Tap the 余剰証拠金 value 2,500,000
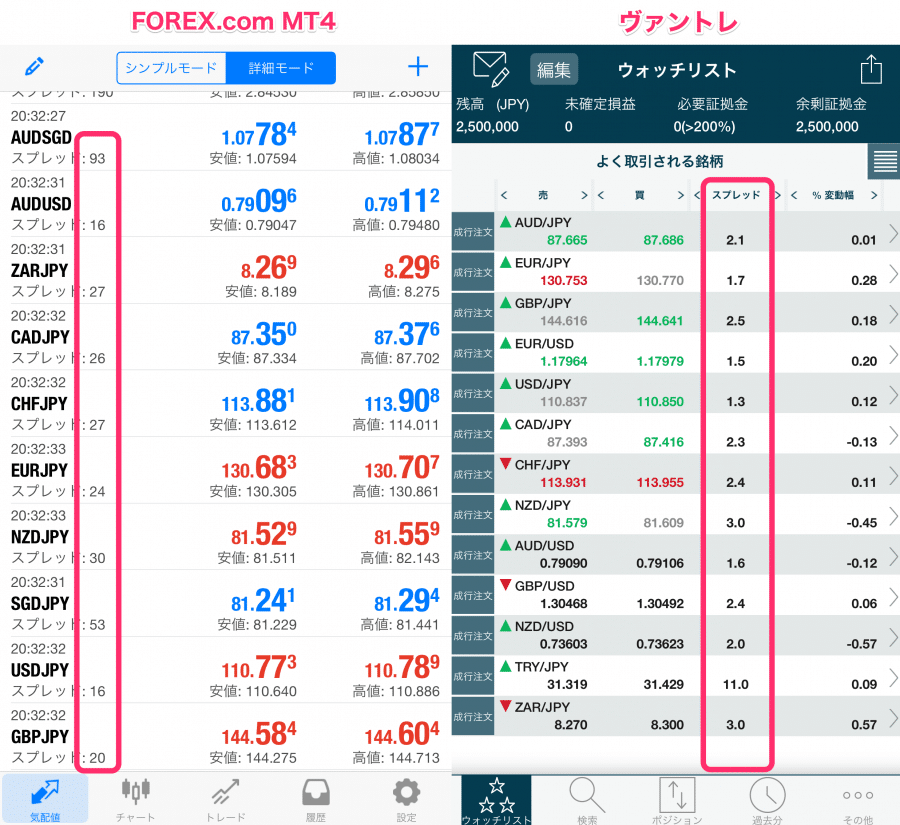The width and height of the screenshot is (900, 825). coord(827,127)
